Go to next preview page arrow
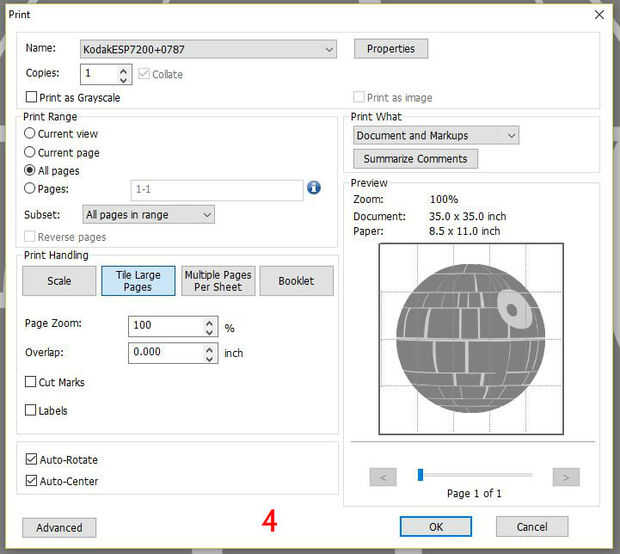This screenshot has width=620, height=554. point(566,477)
